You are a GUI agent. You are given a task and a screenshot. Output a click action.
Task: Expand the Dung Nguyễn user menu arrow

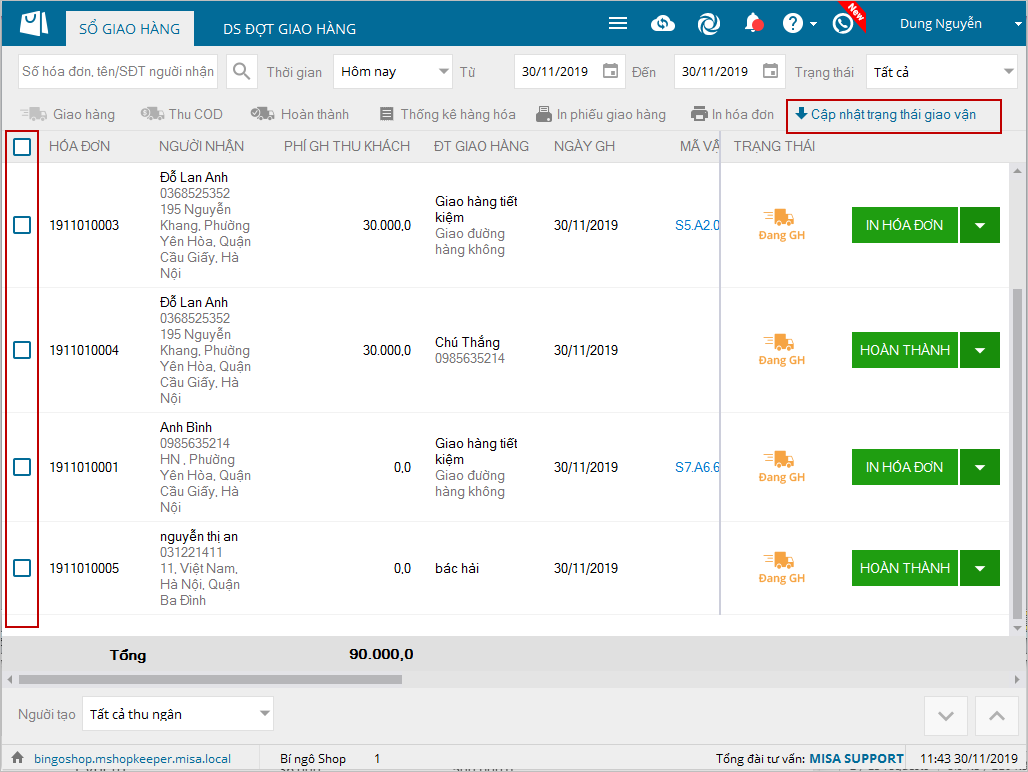1018,24
